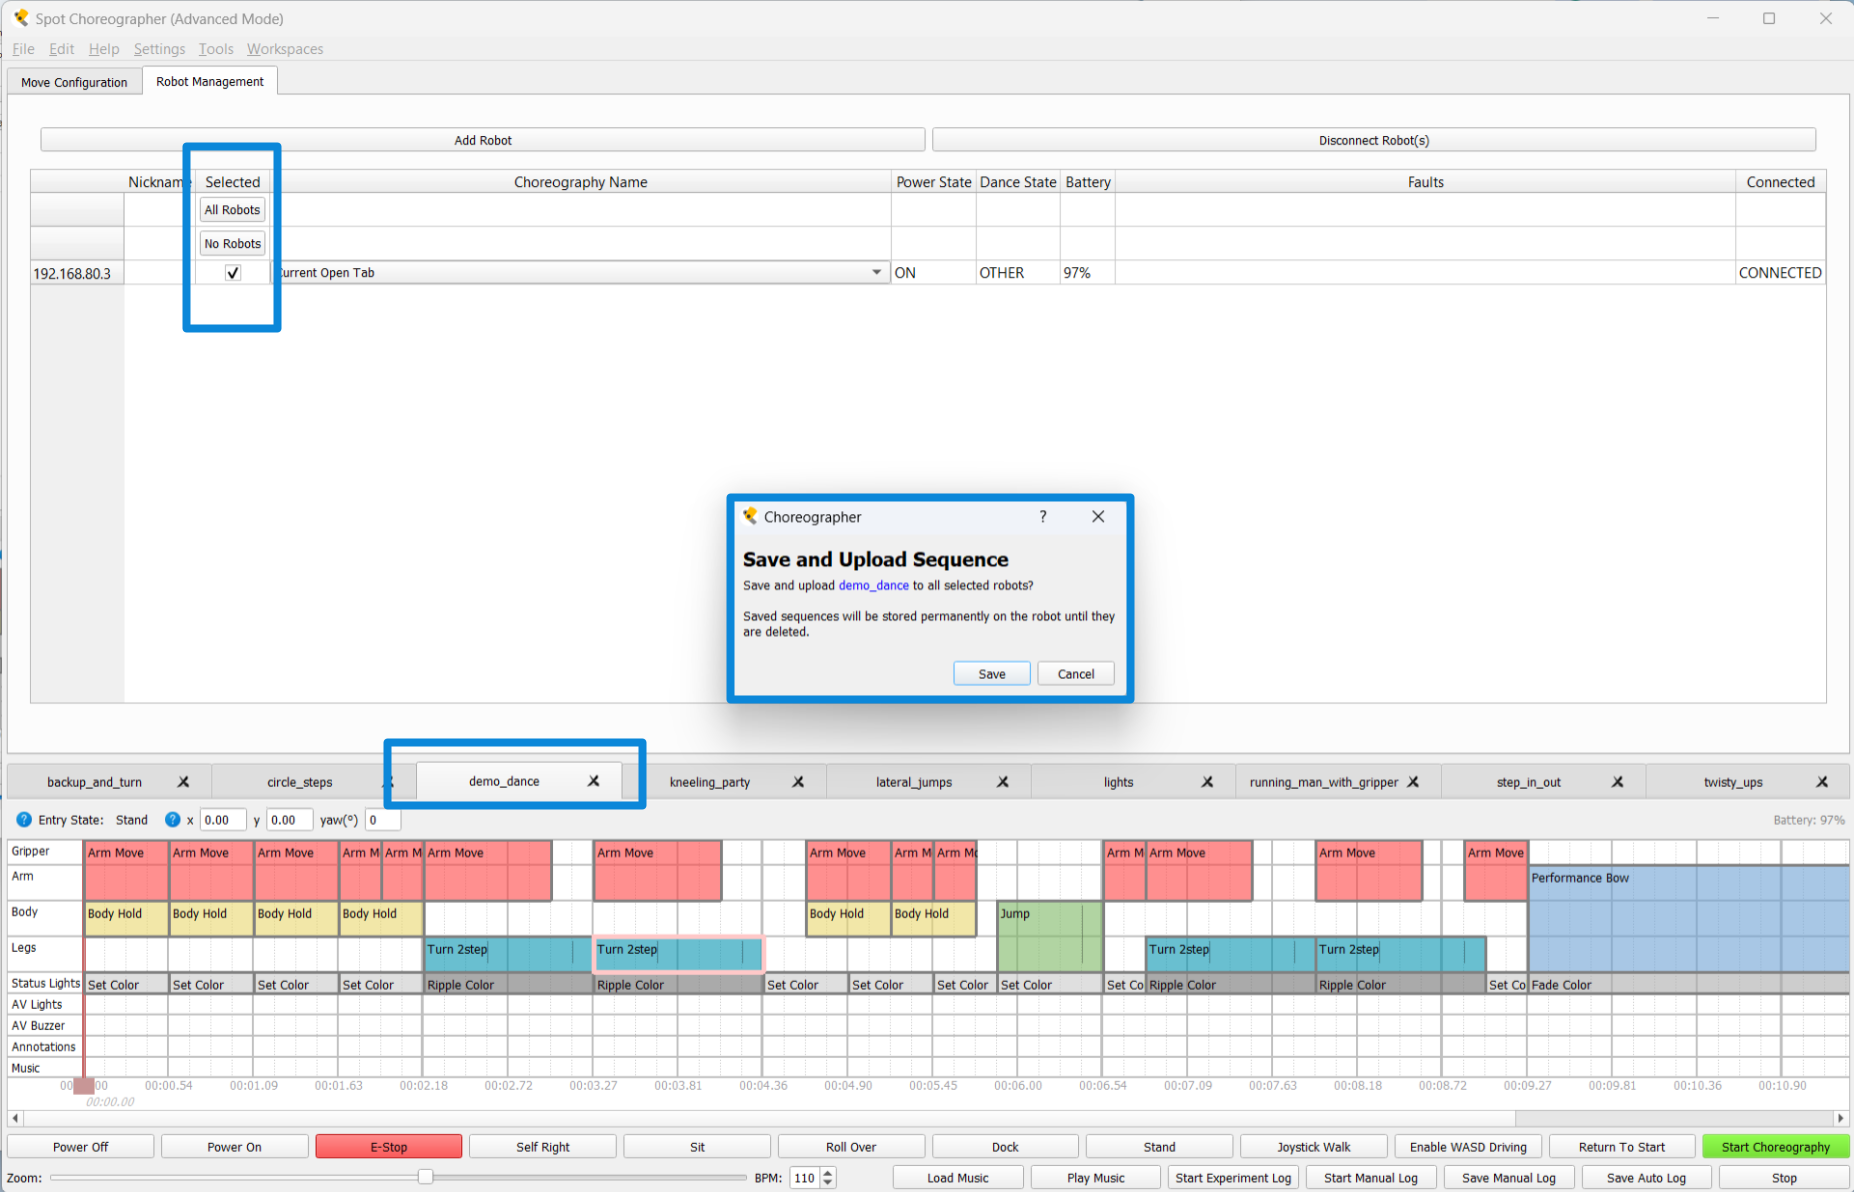Viewport: 1854px width, 1192px height.
Task: Close the kneeling_party tab with X
Action: 798,782
